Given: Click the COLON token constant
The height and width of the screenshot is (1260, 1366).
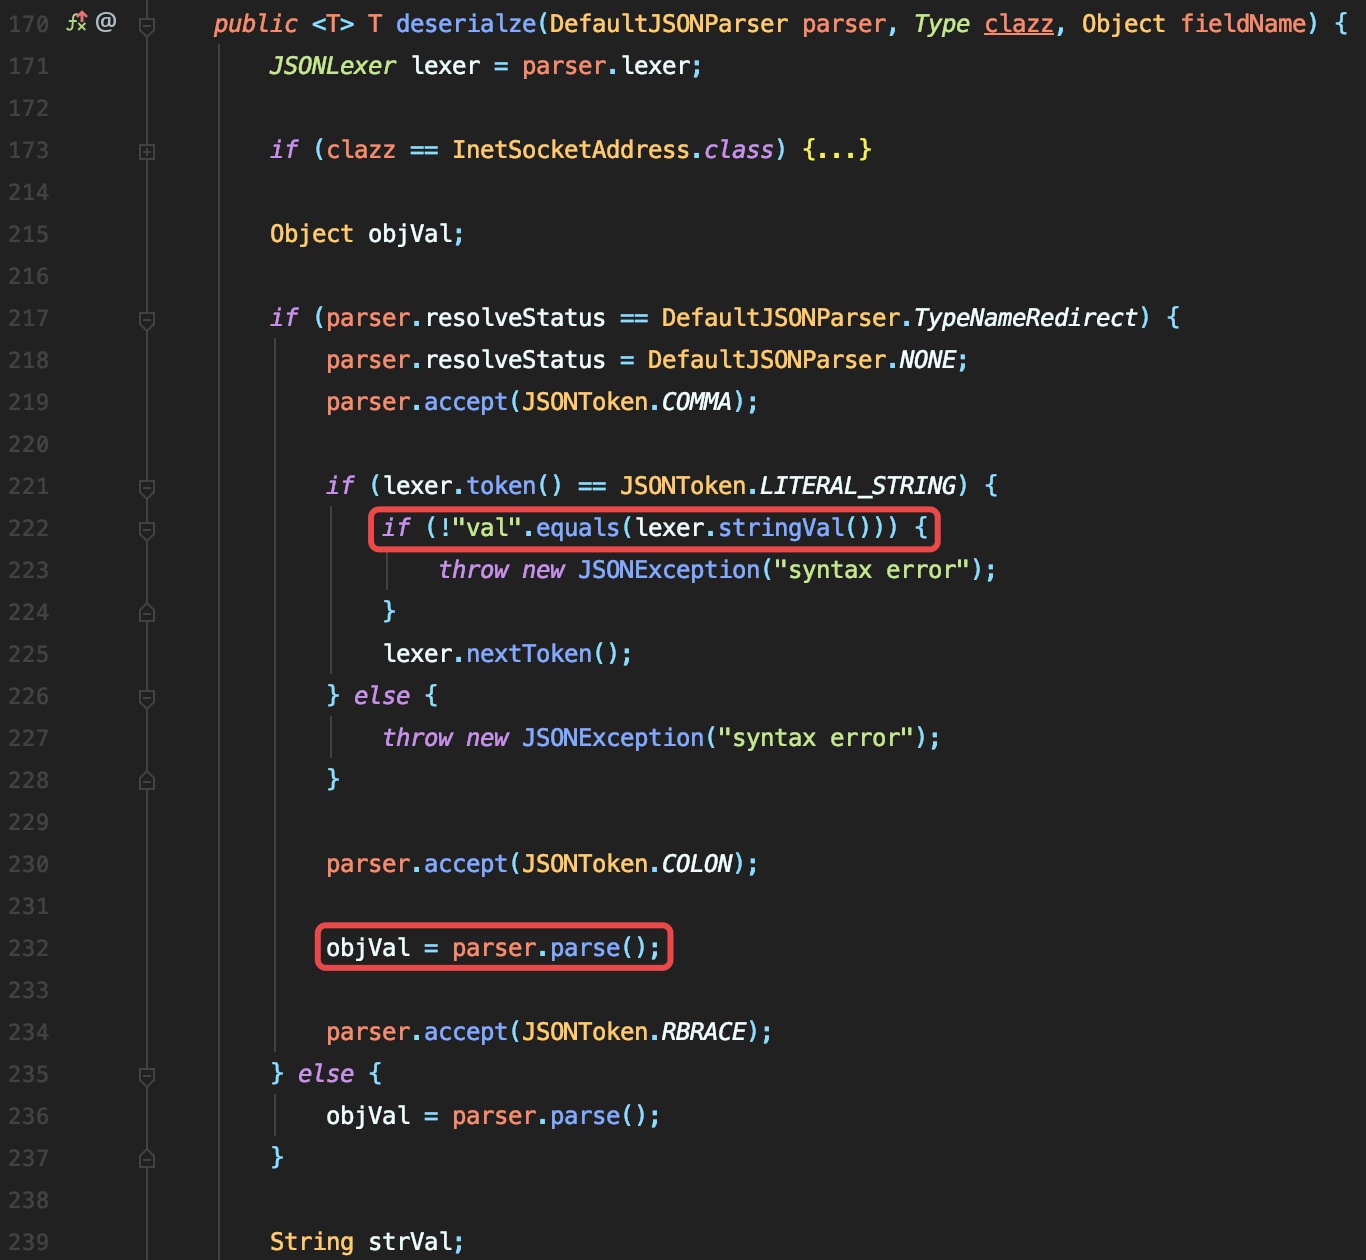Looking at the screenshot, I should [x=697, y=864].
